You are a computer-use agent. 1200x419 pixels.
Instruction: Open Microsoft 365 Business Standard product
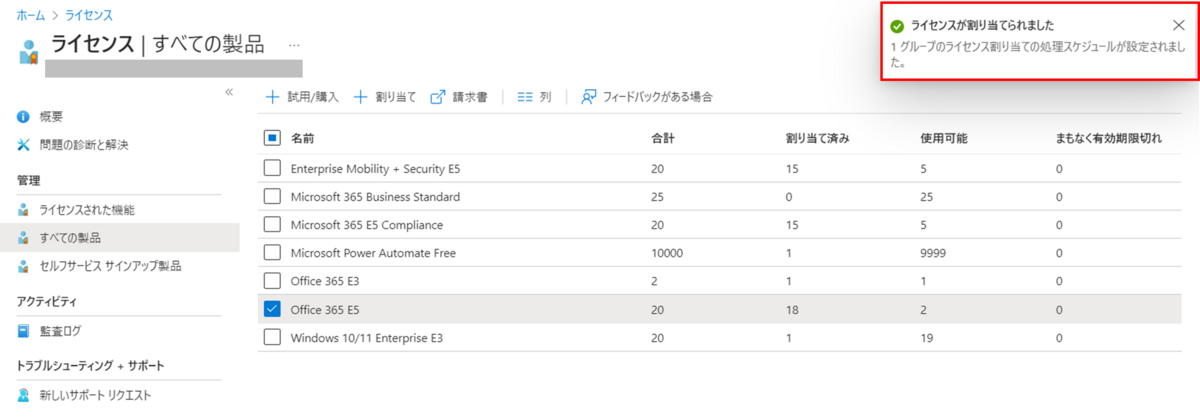pos(375,197)
